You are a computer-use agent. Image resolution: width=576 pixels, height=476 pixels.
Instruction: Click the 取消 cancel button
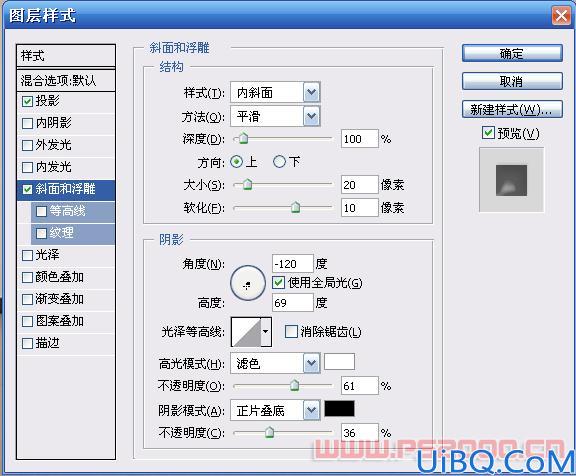[512, 81]
